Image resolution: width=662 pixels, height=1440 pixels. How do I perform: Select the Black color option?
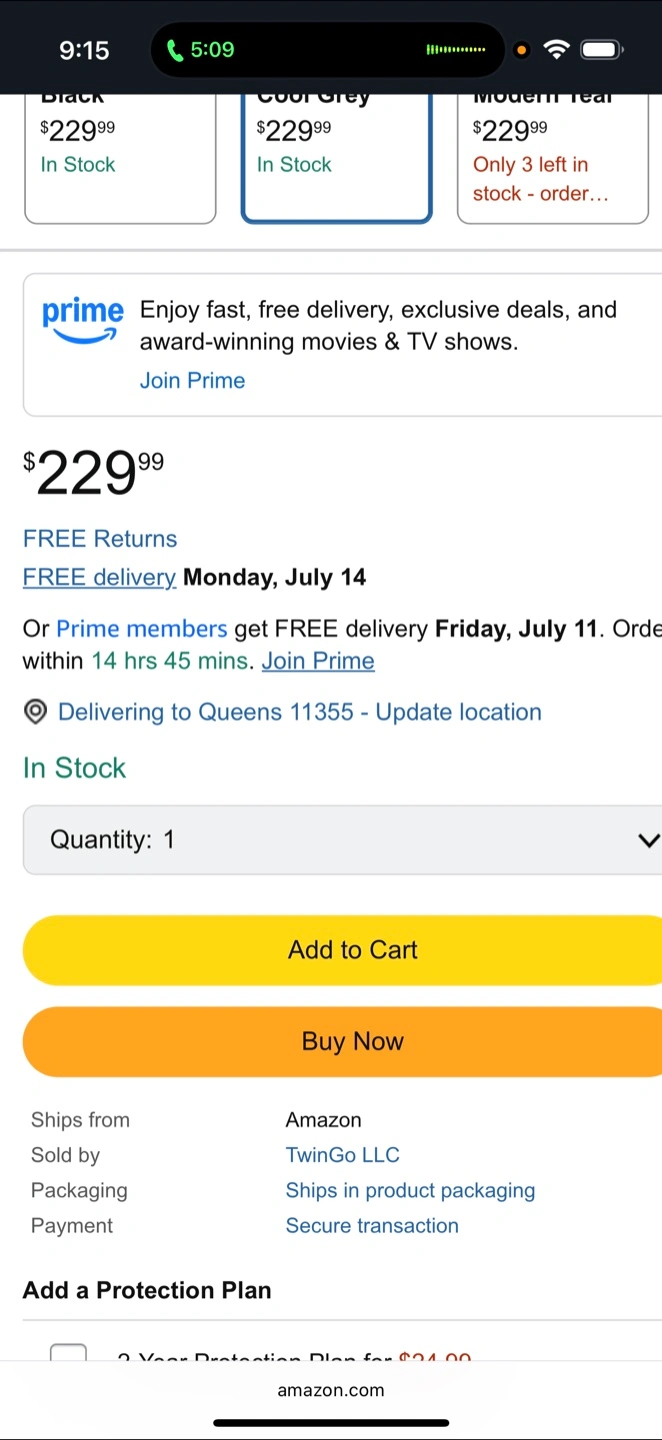click(x=120, y=155)
